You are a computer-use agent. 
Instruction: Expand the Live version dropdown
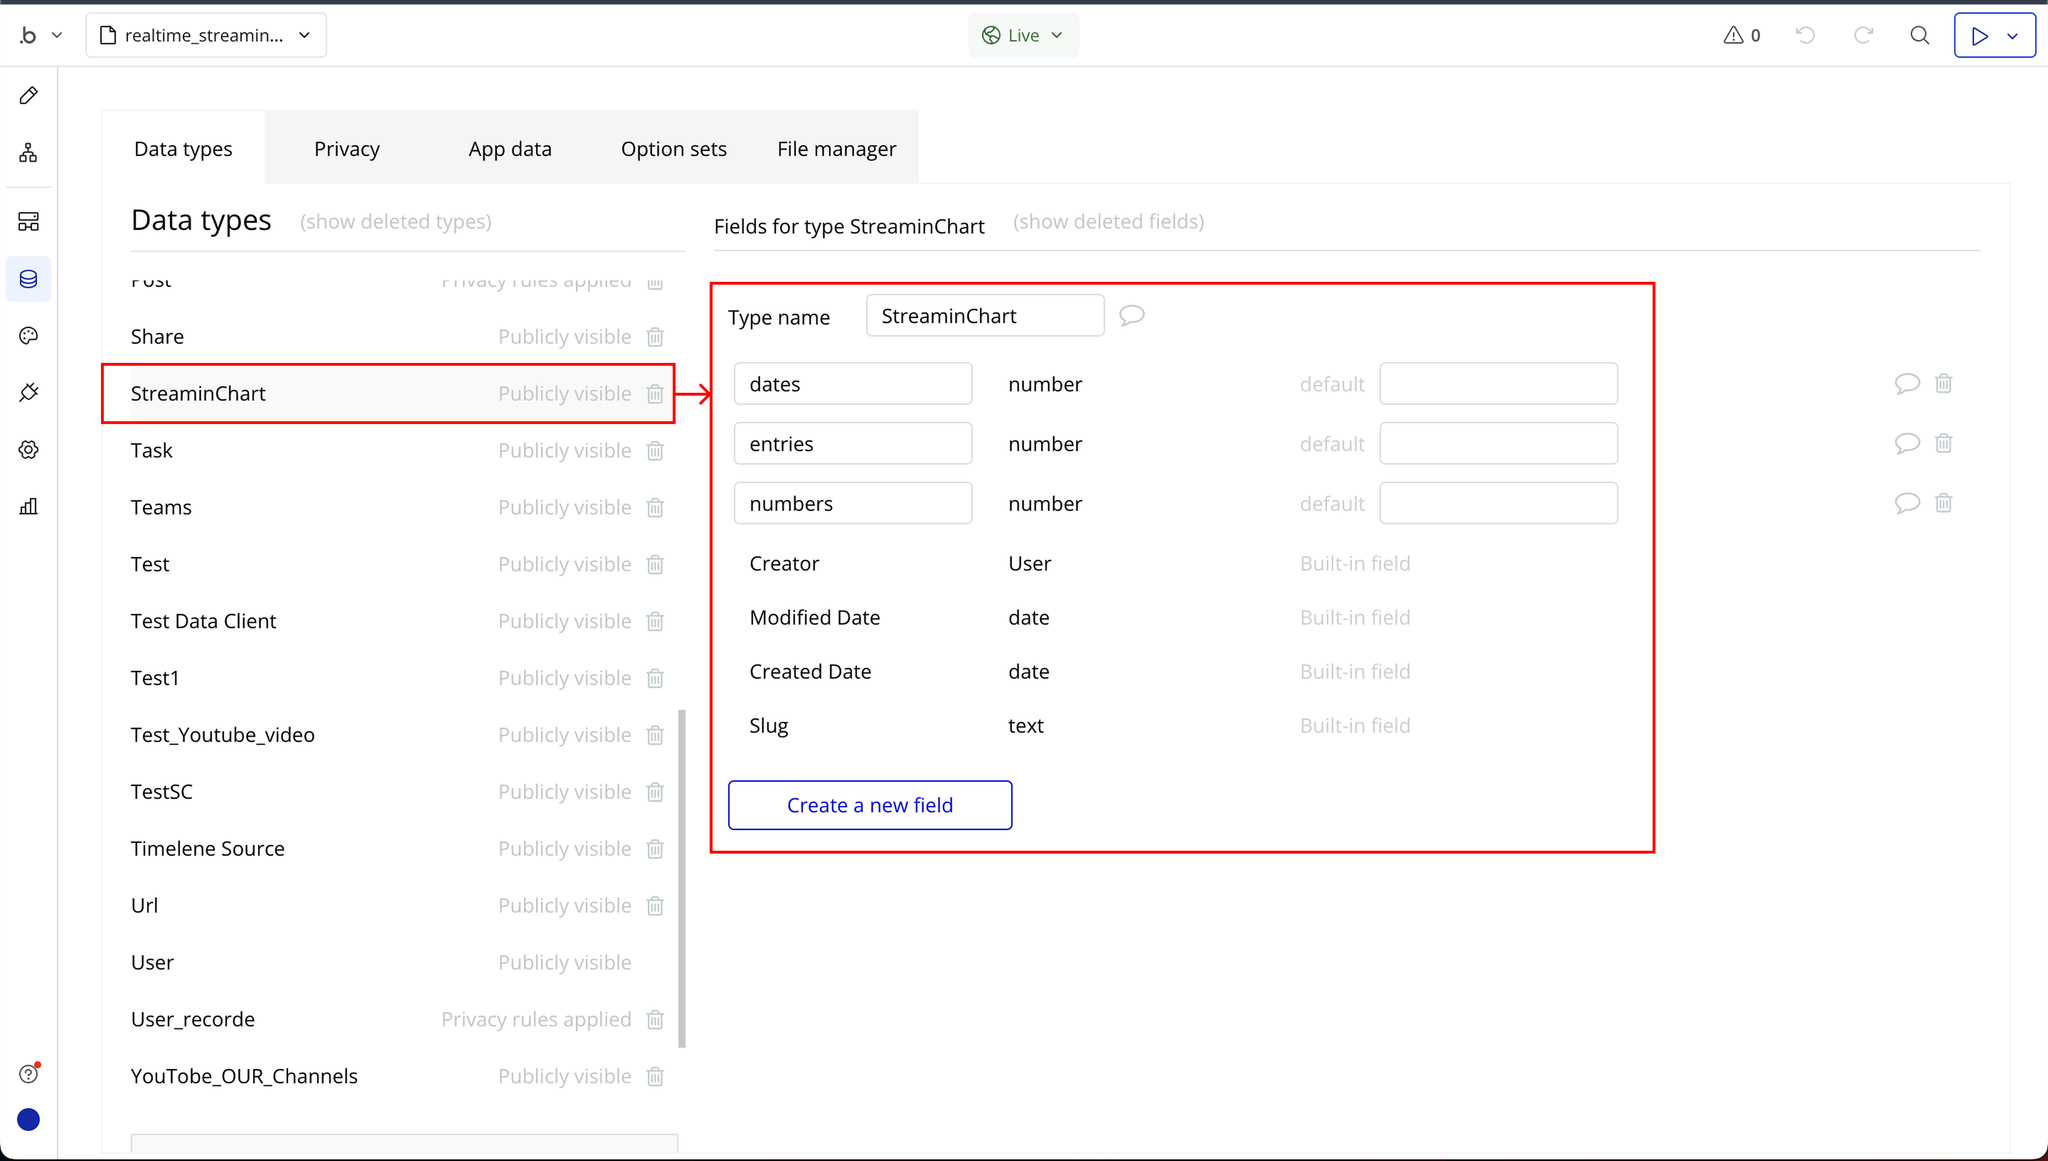(x=1023, y=36)
